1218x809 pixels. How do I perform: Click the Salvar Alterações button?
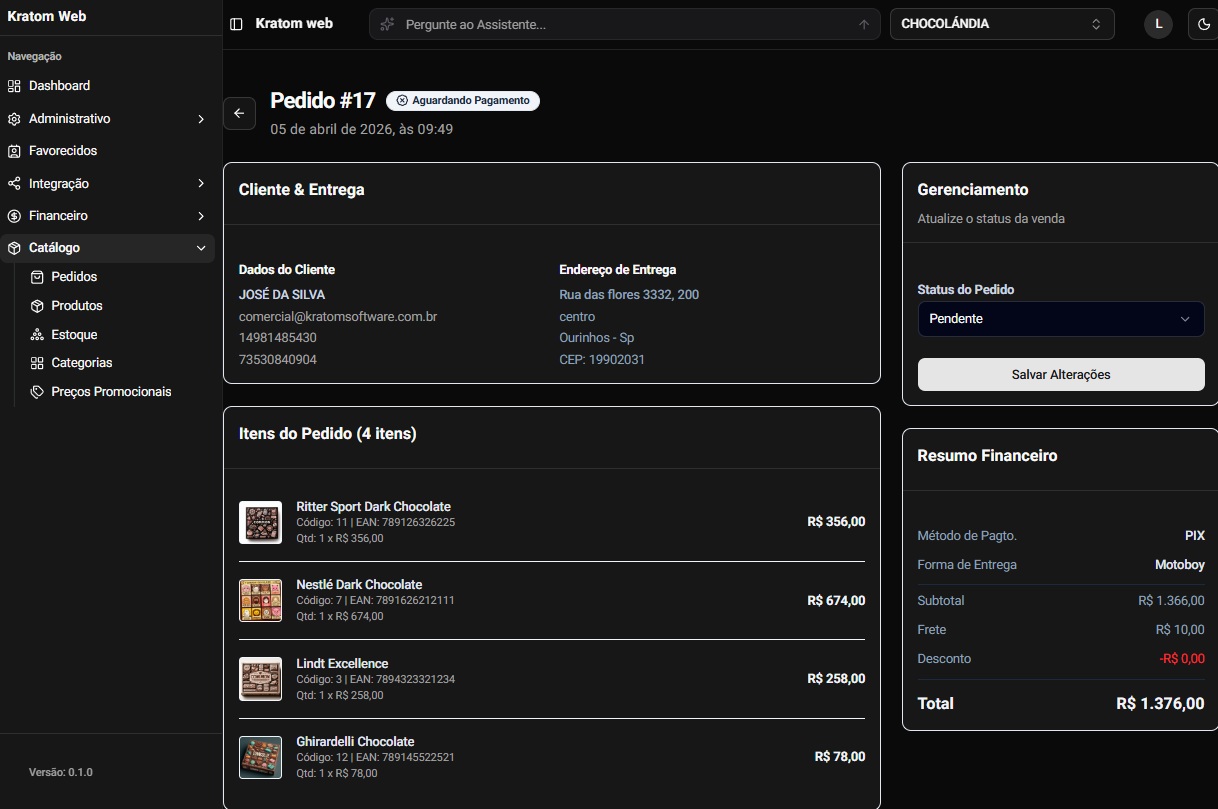(1060, 374)
